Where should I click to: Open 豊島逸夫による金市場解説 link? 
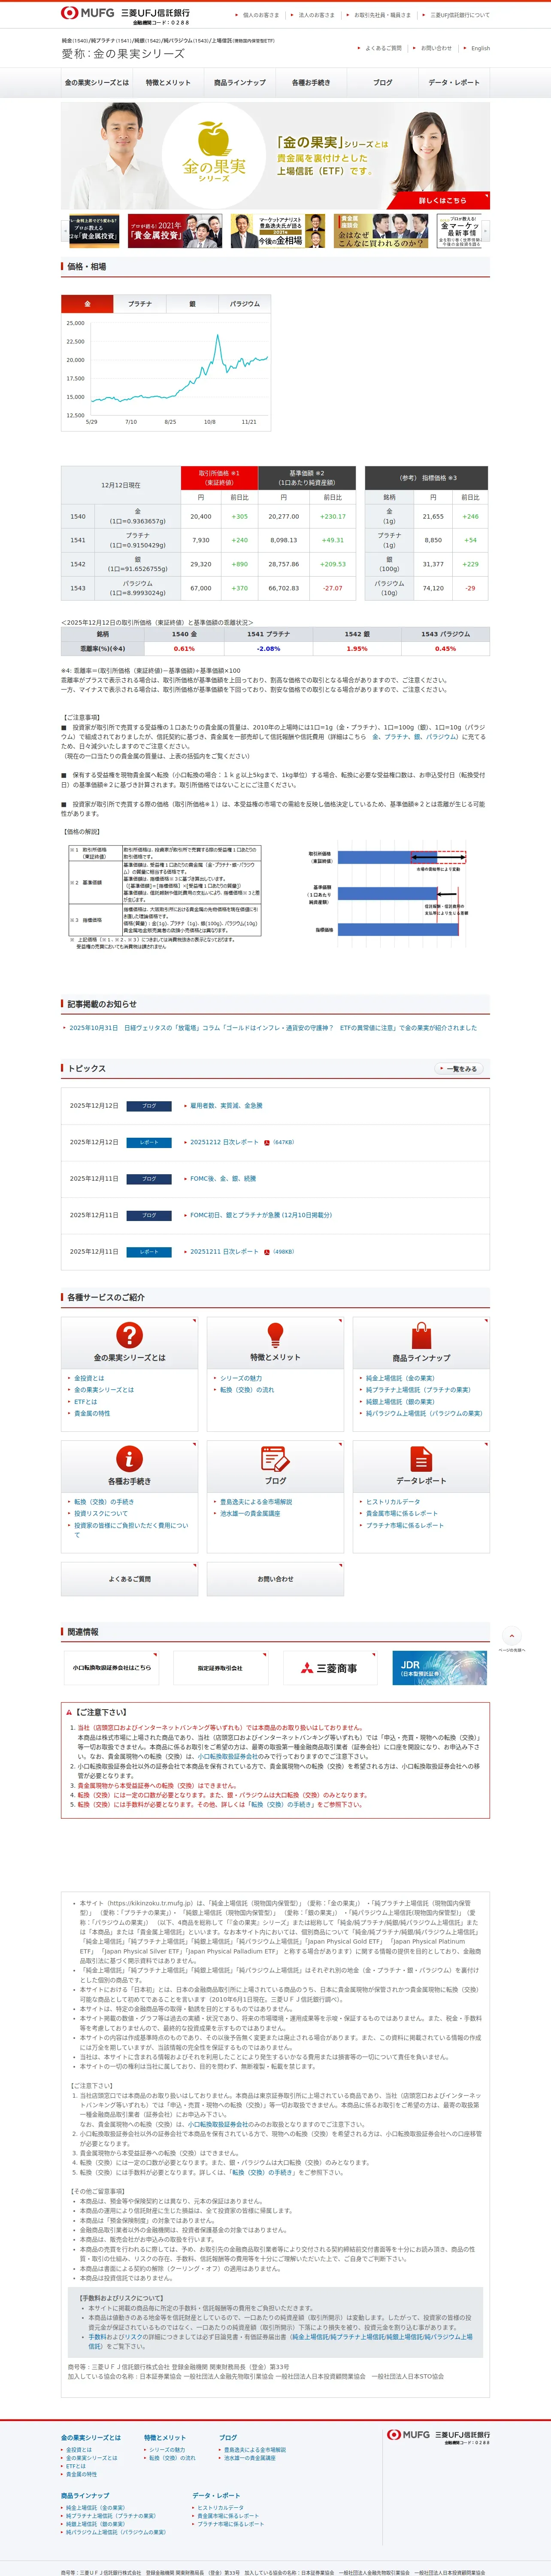point(256,1502)
